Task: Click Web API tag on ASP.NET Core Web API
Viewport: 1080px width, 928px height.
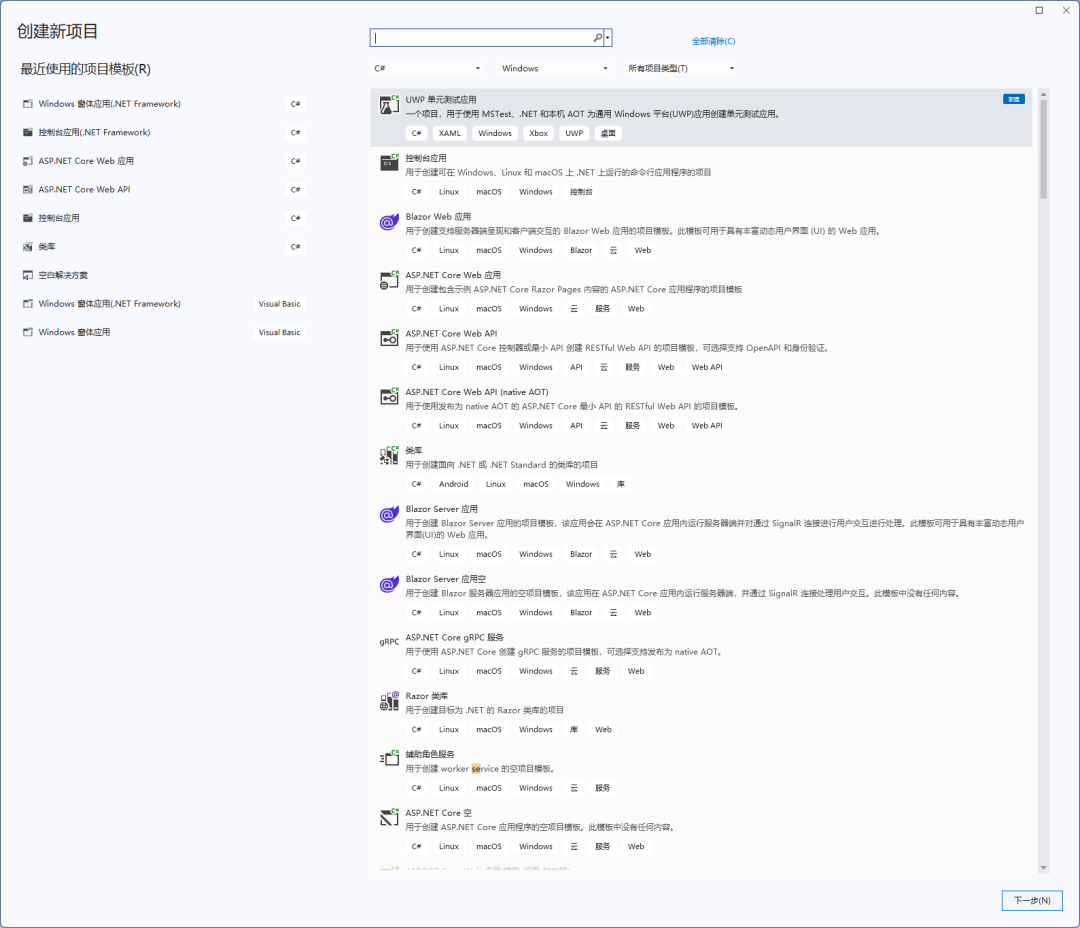Action: 707,367
